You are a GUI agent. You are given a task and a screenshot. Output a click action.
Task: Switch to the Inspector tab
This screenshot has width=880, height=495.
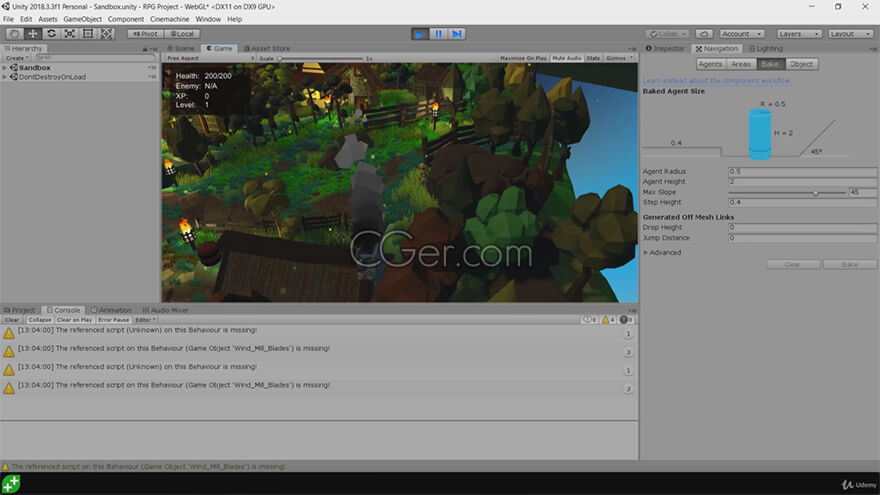tap(666, 48)
